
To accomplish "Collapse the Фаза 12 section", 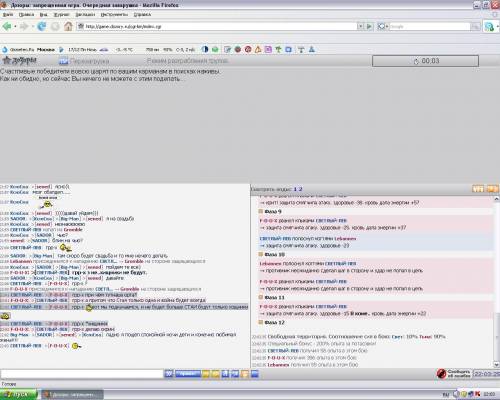I will coord(261,322).
